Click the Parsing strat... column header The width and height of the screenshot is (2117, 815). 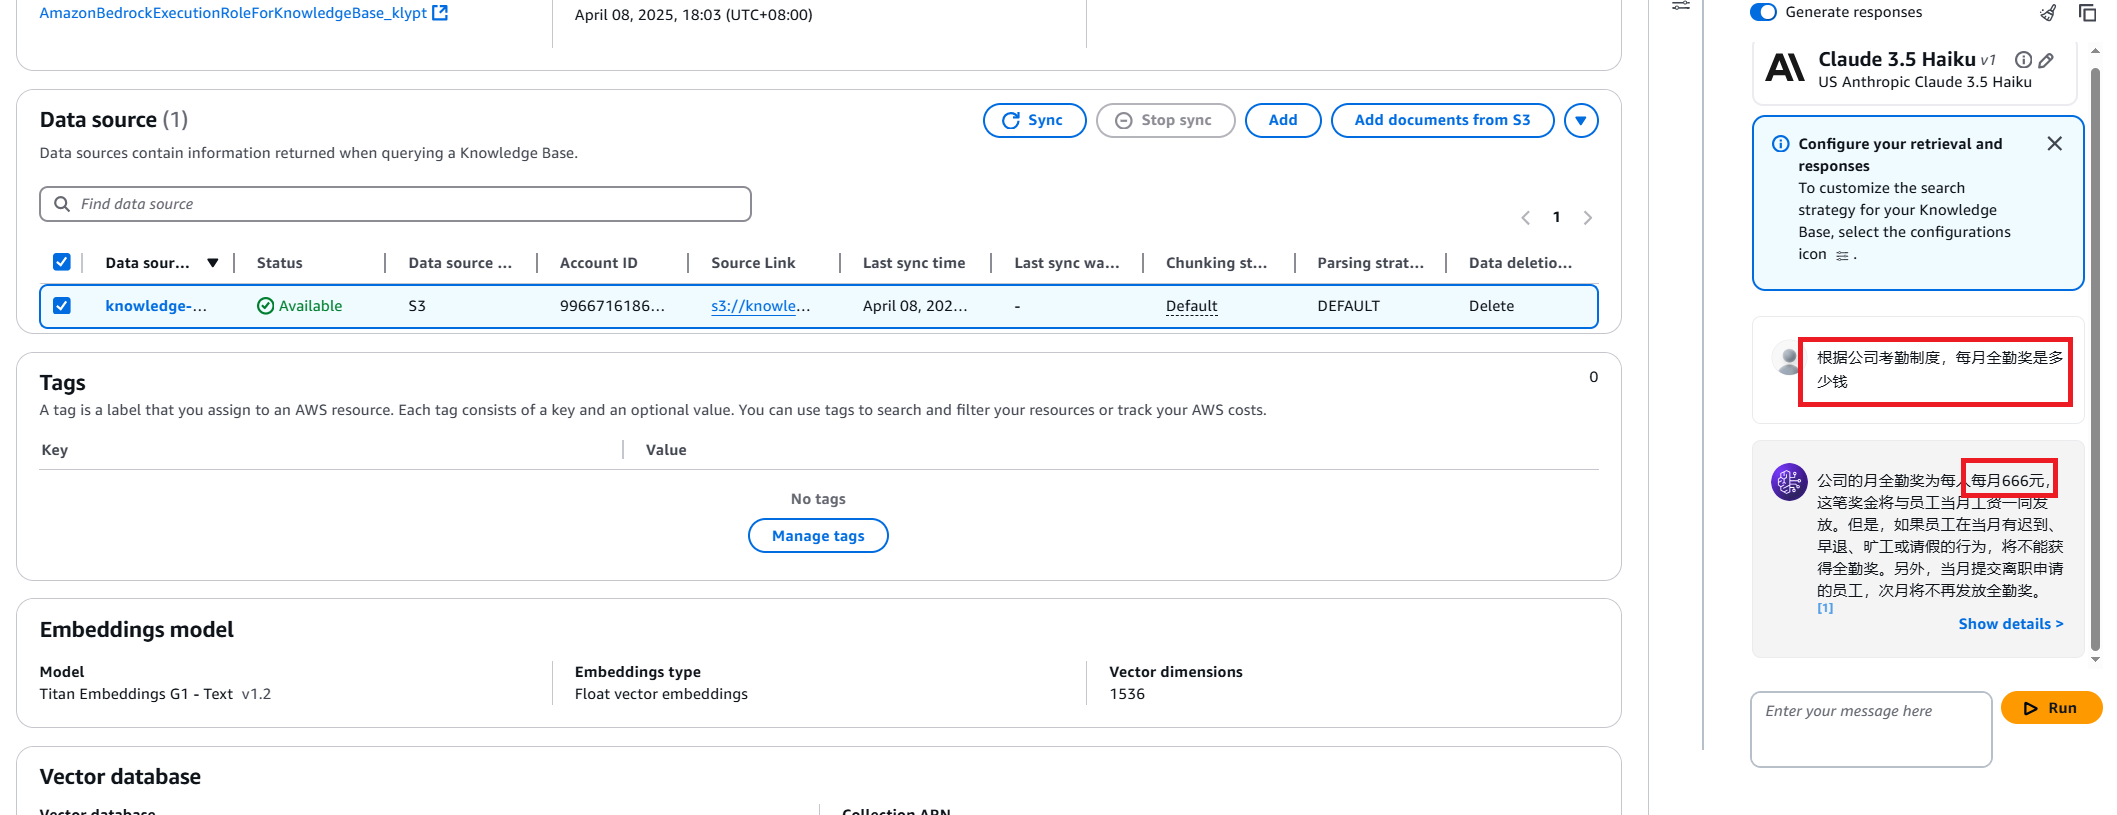1370,263
